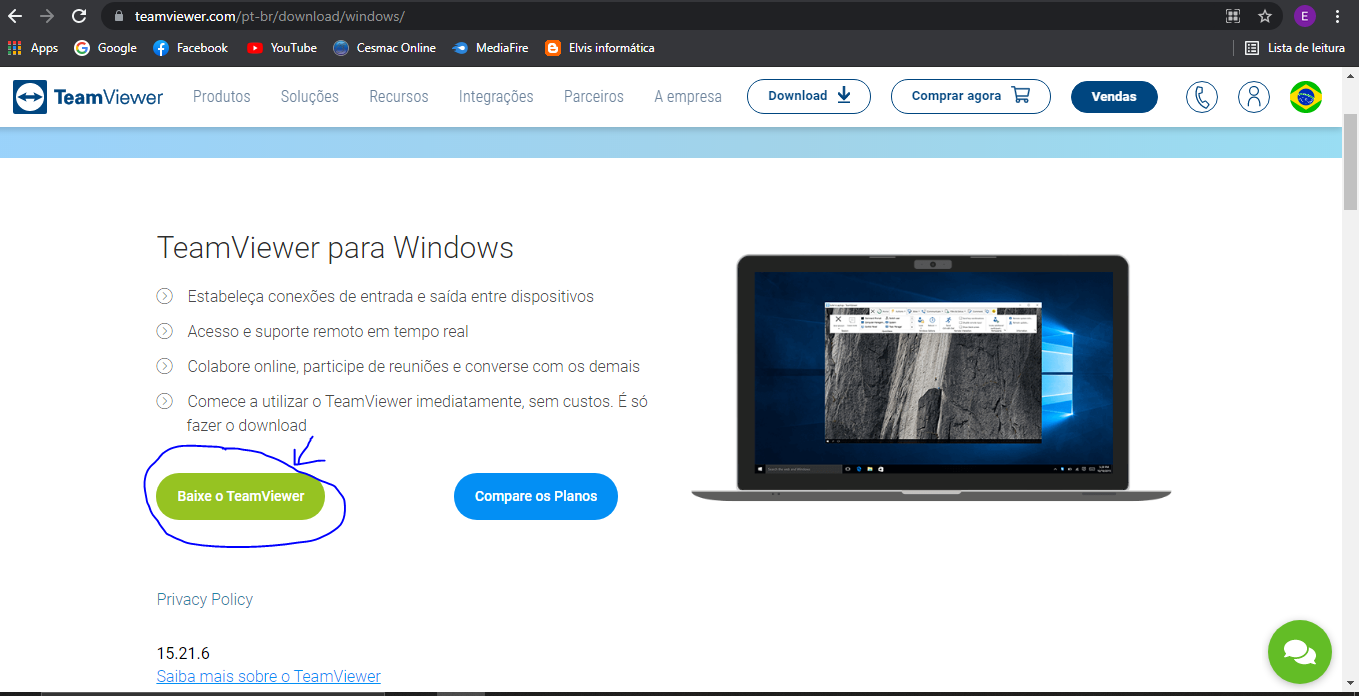1359x696 pixels.
Task: Click 'Acesso e suporte remoto em tempo real'
Action: pos(328,331)
